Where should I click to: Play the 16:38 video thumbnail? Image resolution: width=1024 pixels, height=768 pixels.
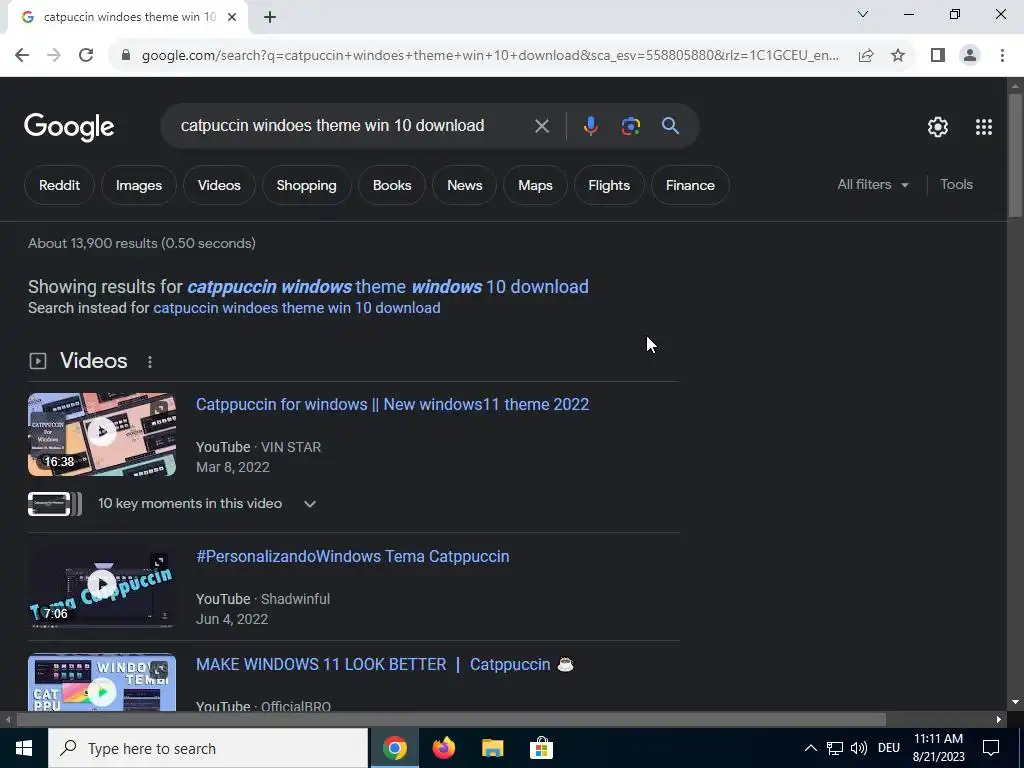coord(102,434)
